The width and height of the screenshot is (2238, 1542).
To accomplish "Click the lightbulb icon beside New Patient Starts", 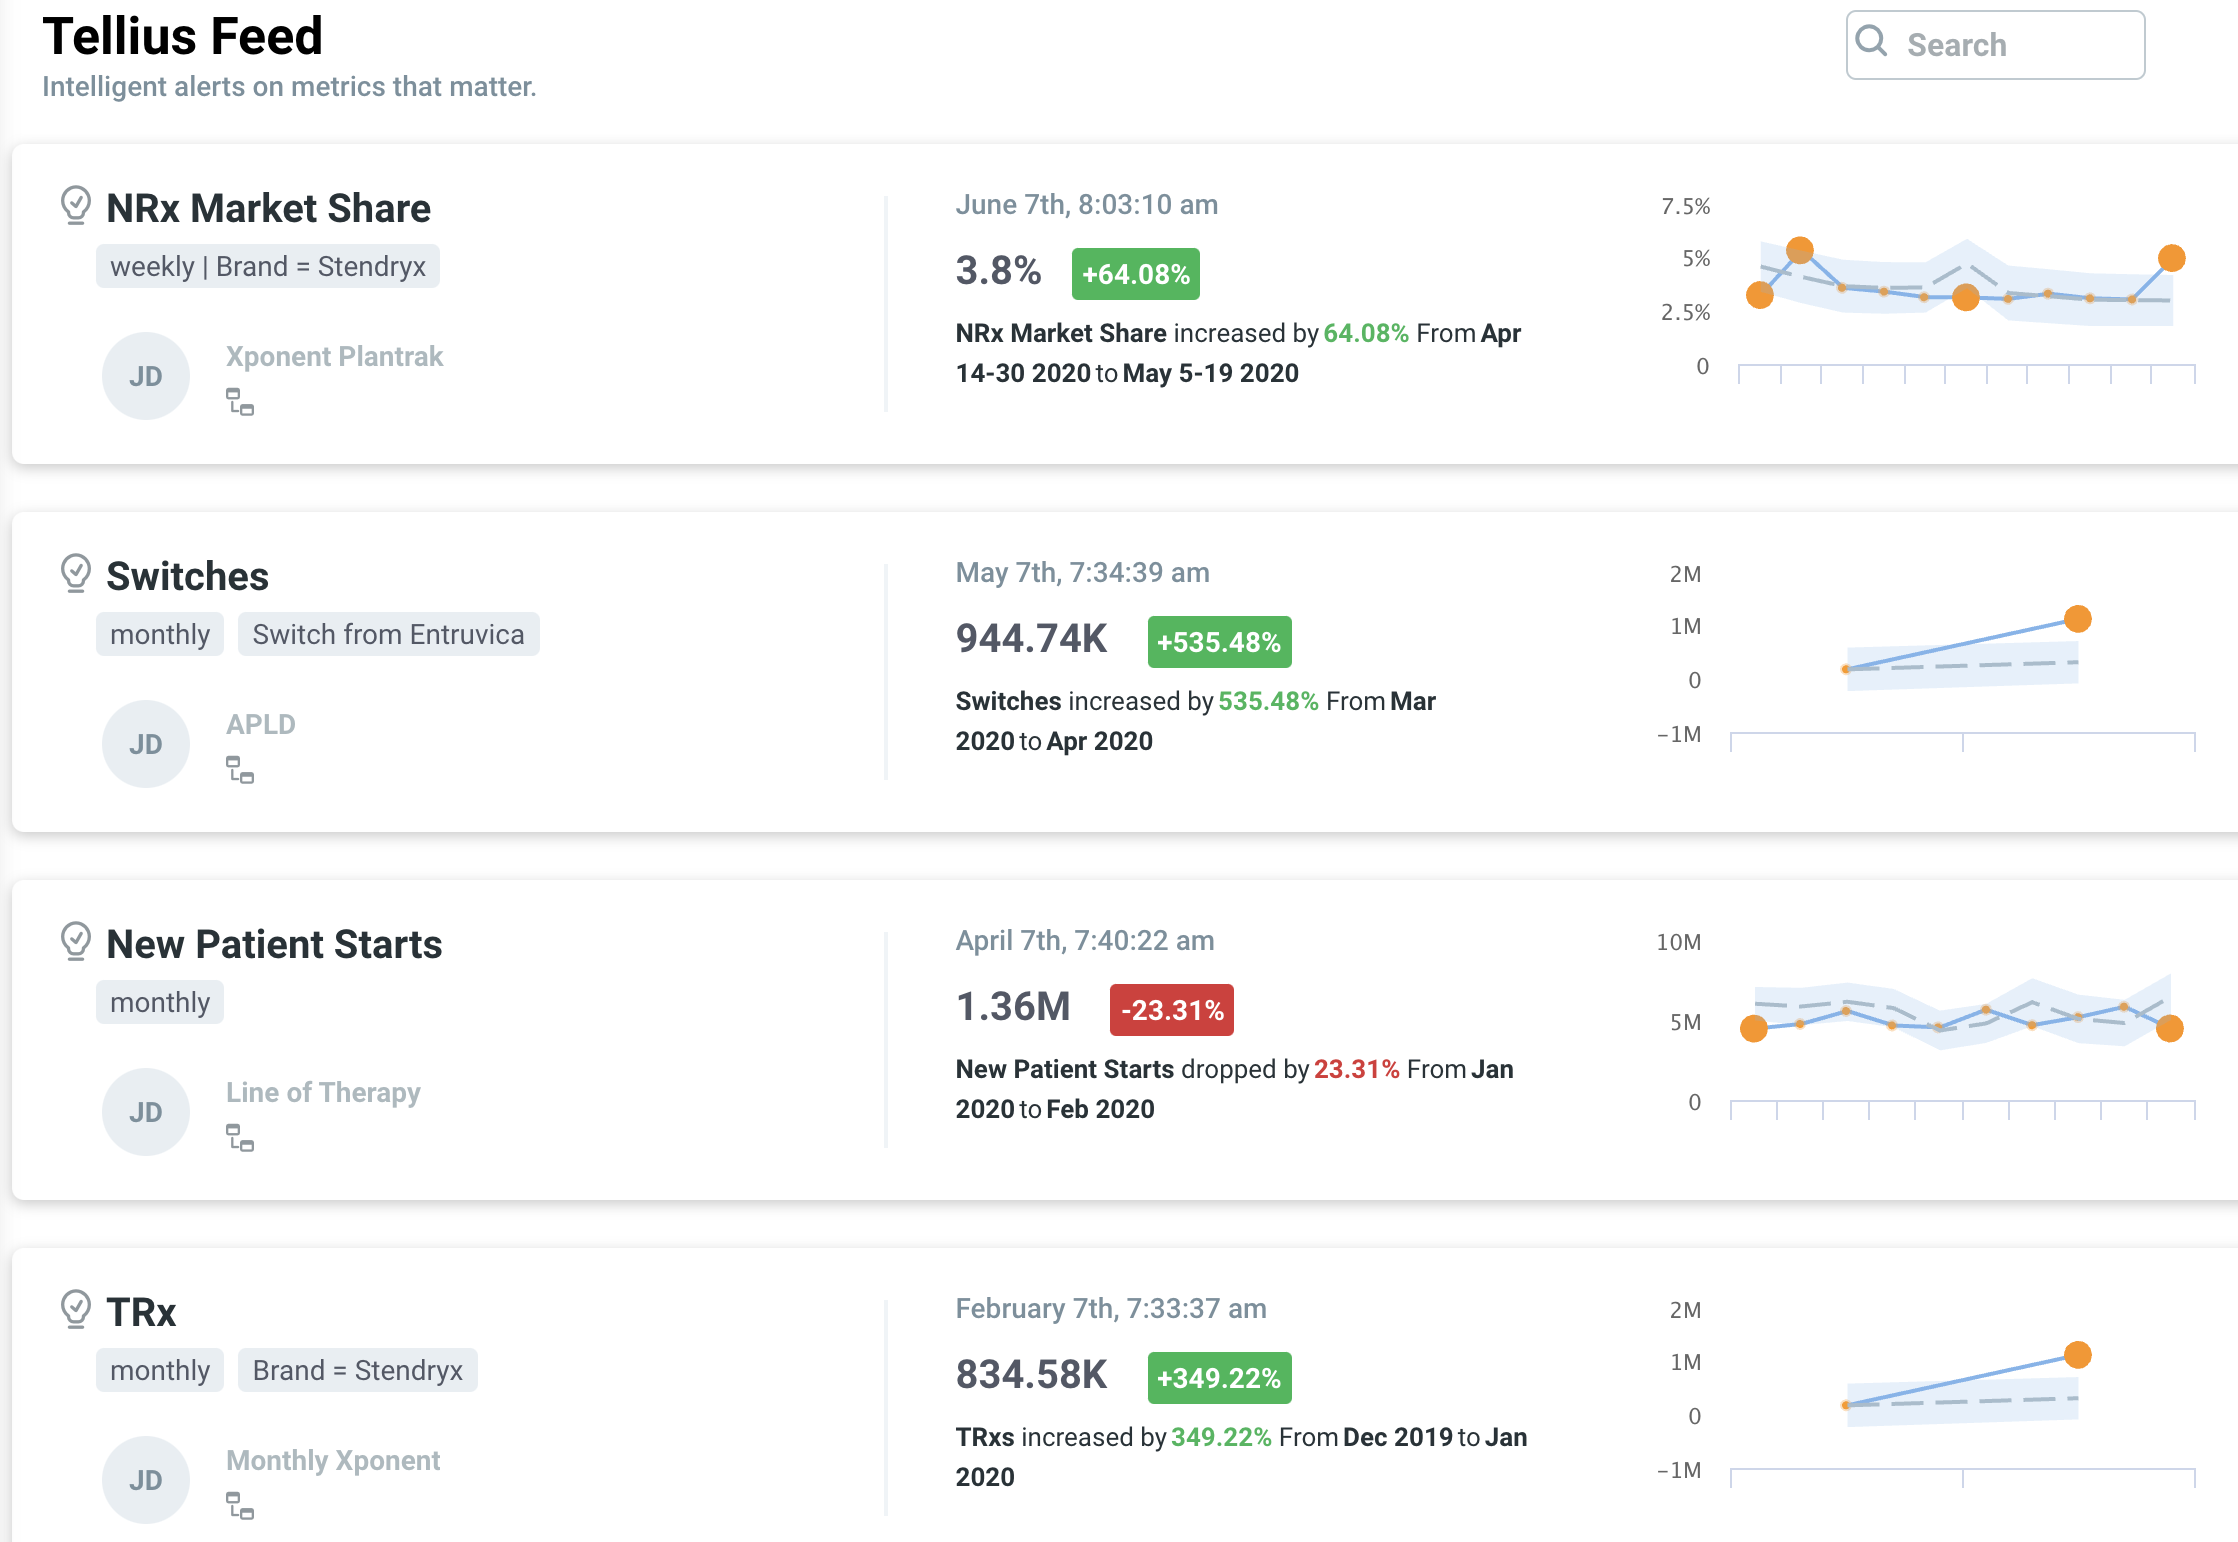I will coord(76,941).
